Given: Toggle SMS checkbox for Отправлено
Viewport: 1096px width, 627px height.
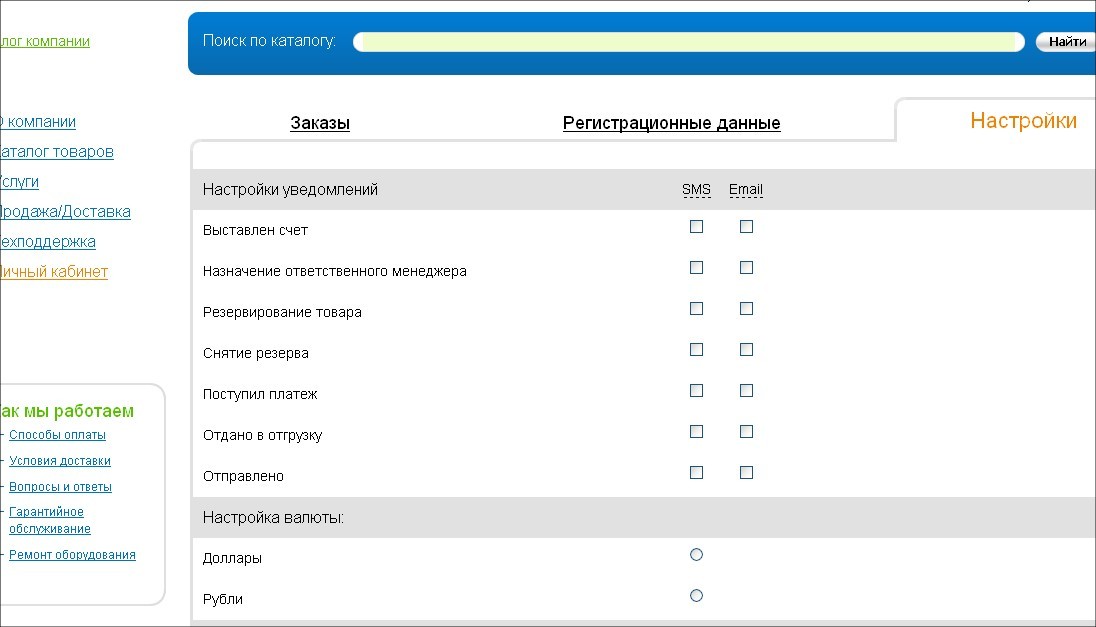Looking at the screenshot, I should pyautogui.click(x=696, y=473).
